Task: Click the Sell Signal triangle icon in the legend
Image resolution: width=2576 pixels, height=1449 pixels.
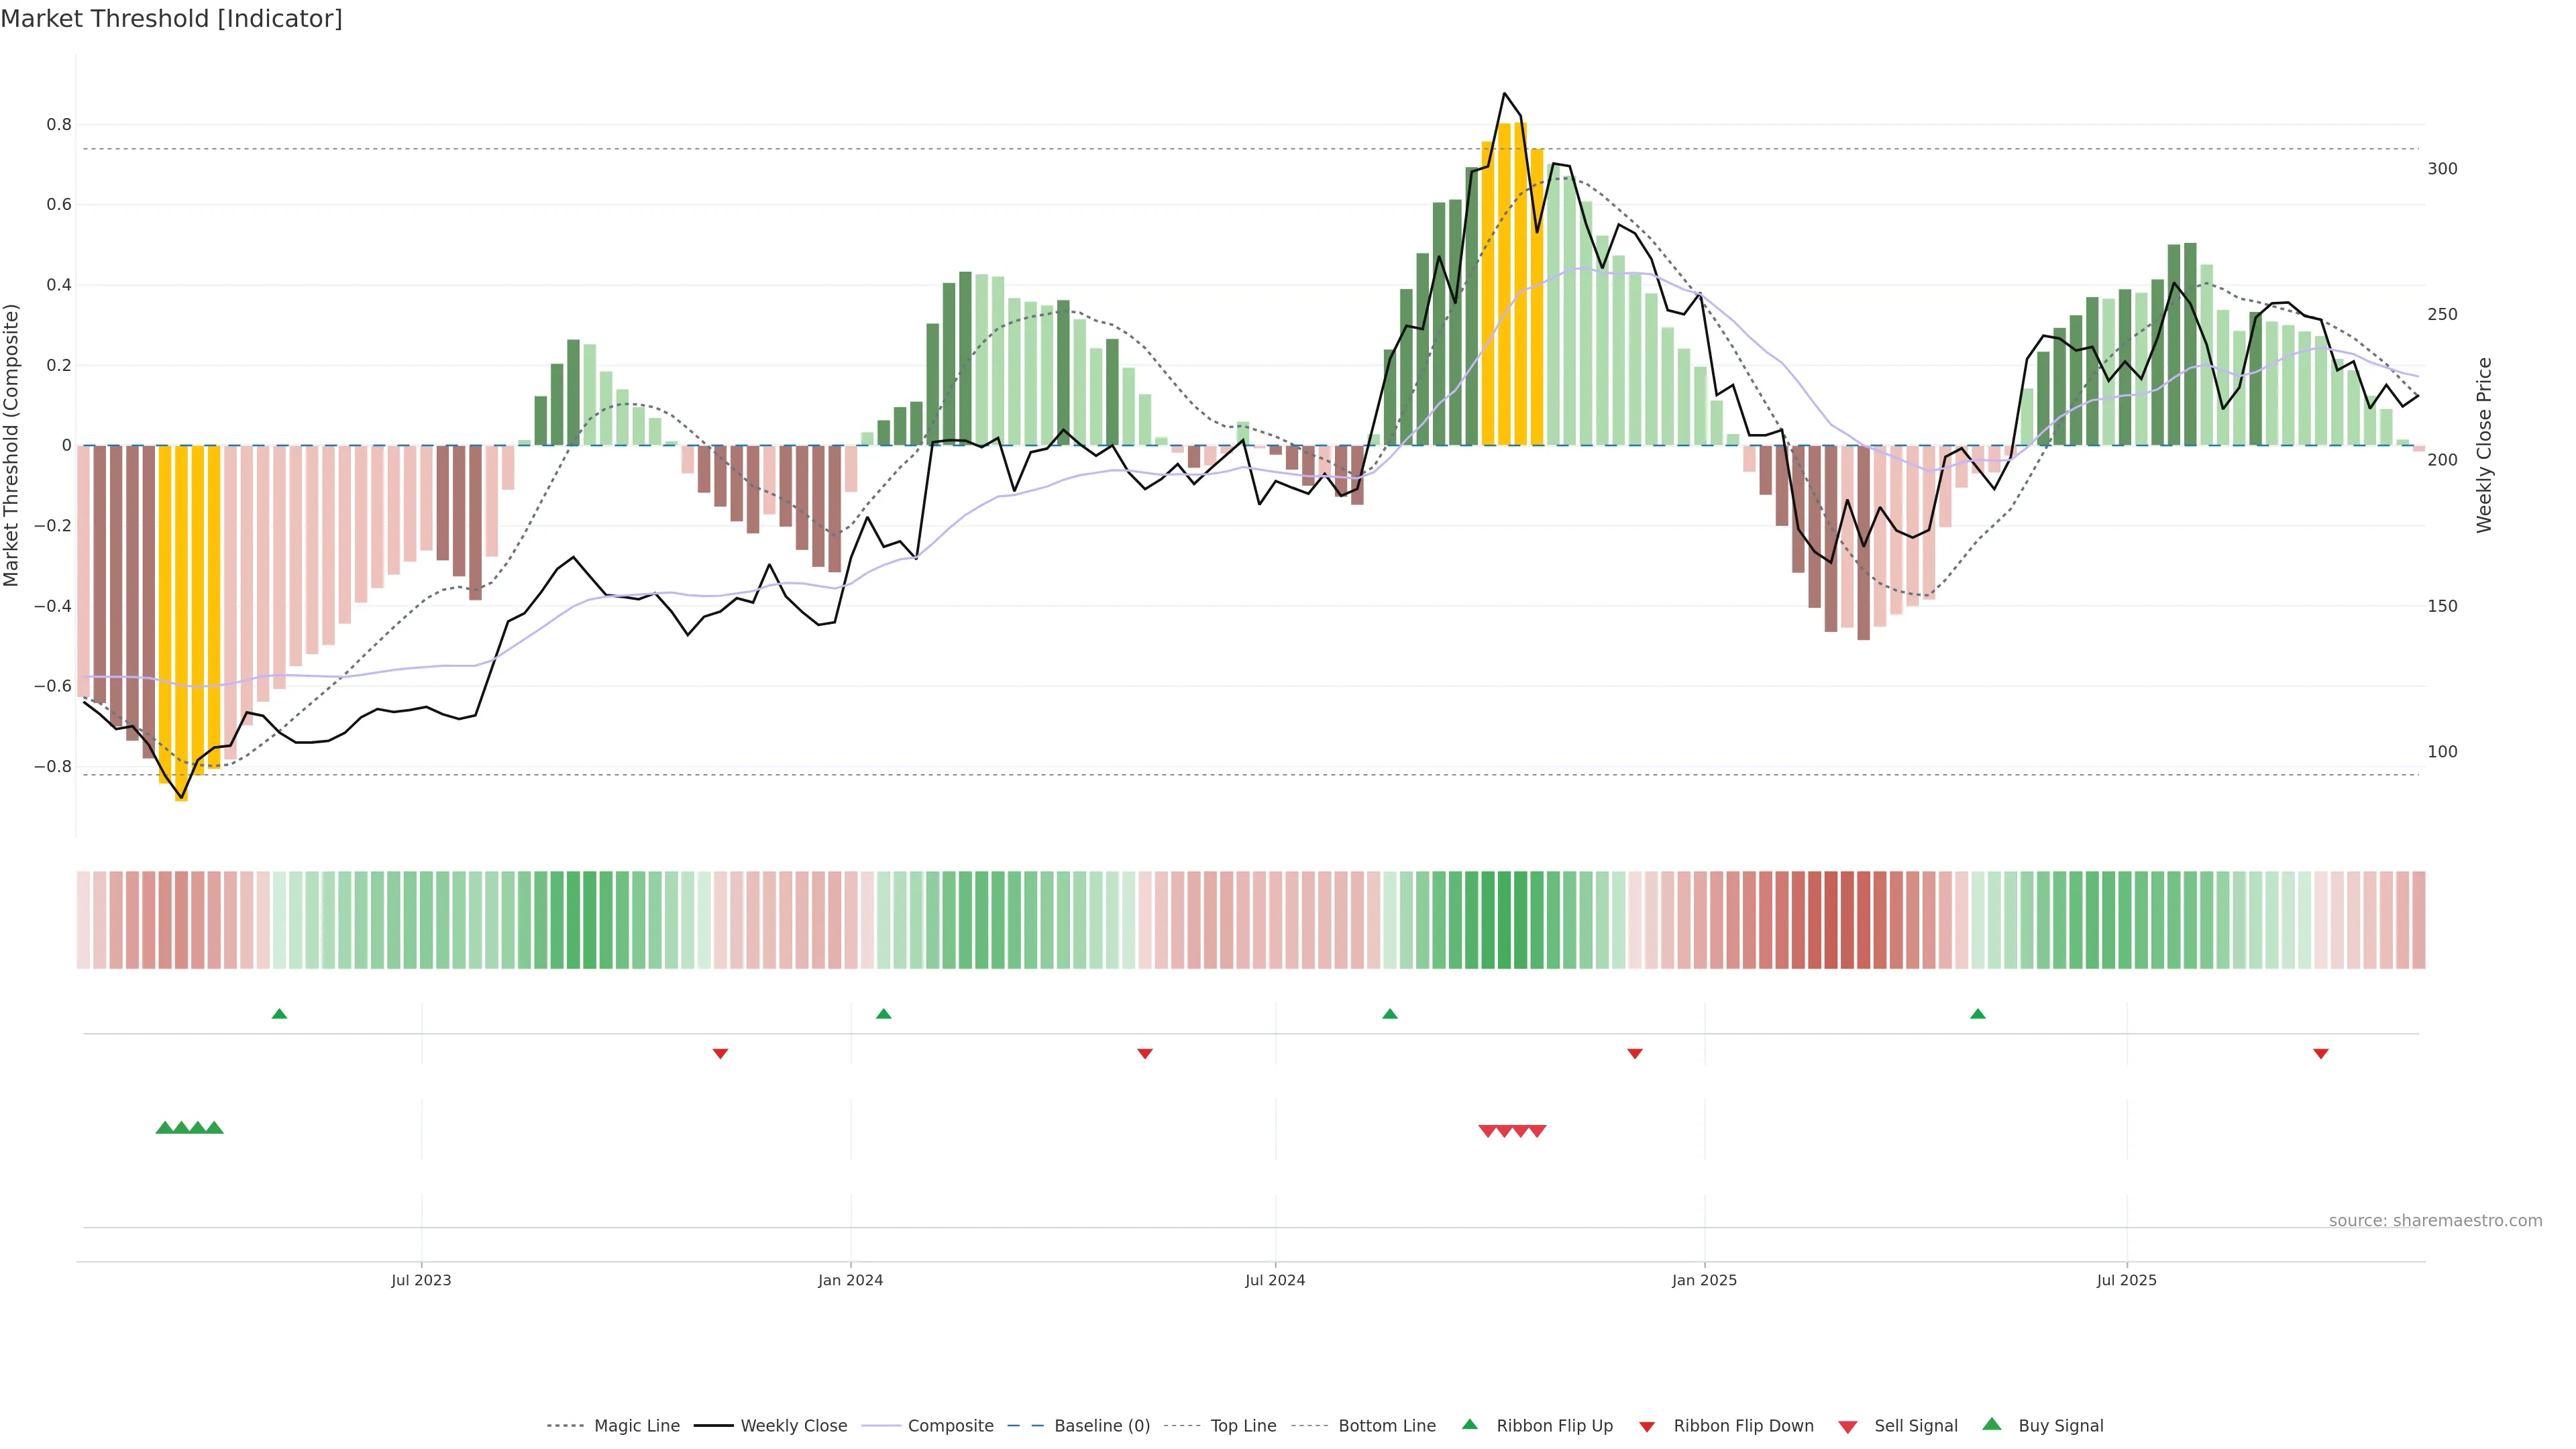Action: click(x=1848, y=1426)
